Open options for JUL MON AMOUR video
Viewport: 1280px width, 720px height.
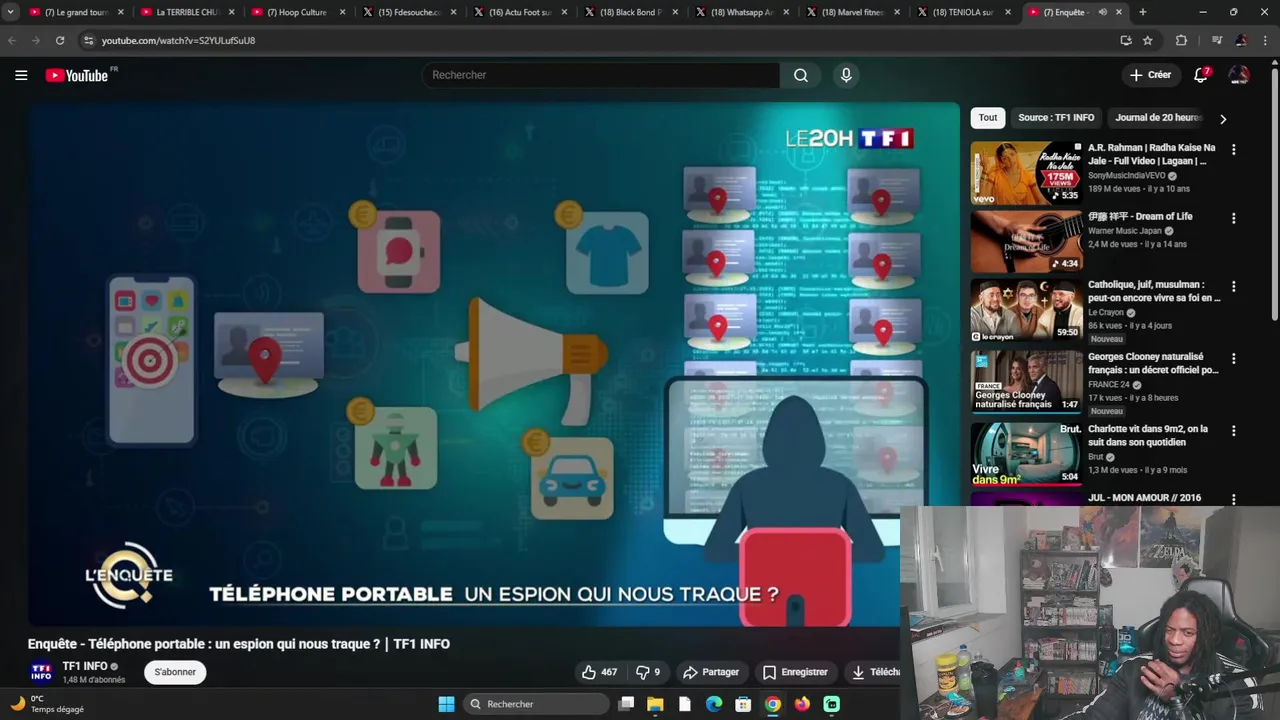pos(1233,499)
